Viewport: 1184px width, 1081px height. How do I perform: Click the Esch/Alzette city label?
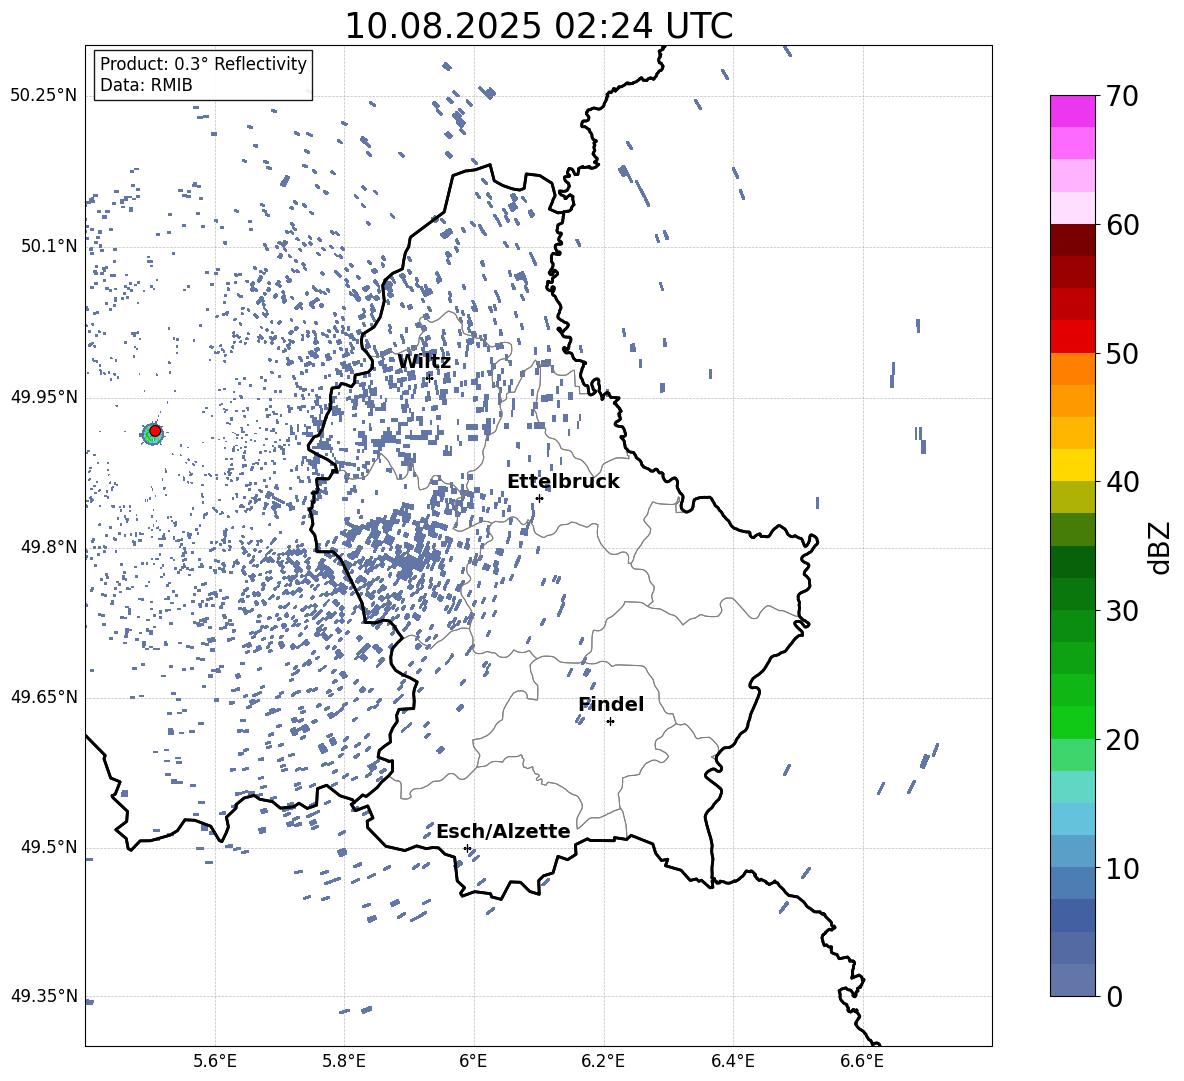(x=503, y=831)
